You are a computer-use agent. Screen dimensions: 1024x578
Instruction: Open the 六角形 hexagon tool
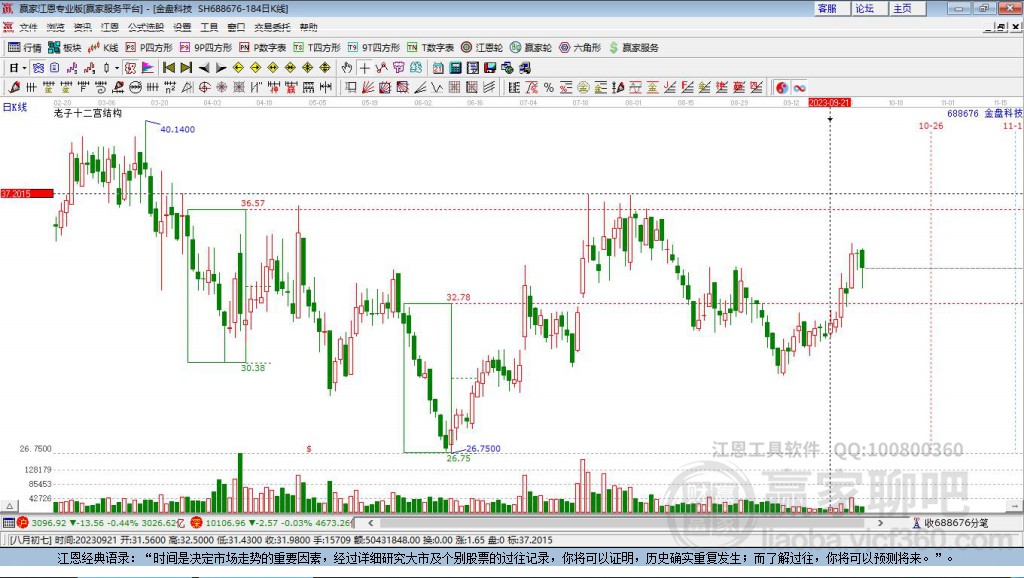pos(580,48)
